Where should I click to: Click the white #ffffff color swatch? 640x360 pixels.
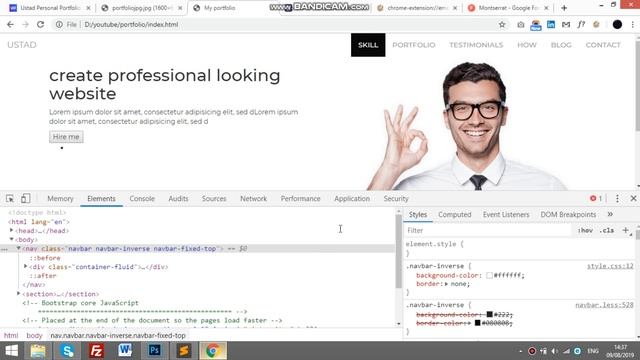pyautogui.click(x=489, y=276)
